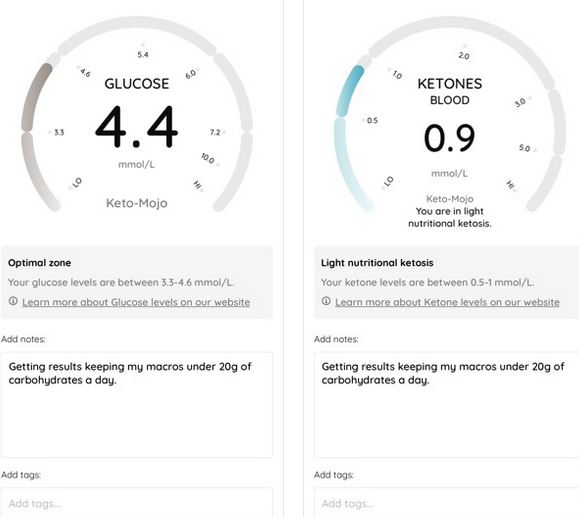The height and width of the screenshot is (517, 579).
Task: Click the KETONES BLOOD gauge title
Action: click(x=449, y=91)
